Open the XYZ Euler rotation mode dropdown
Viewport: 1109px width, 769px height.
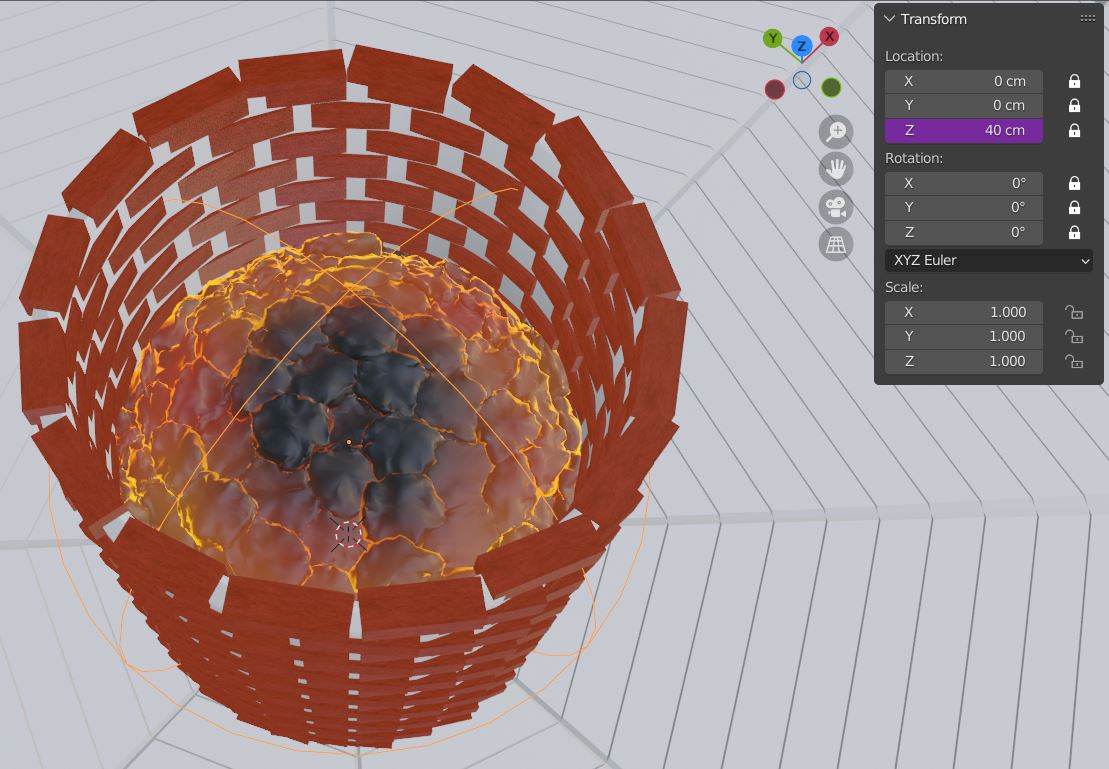989,260
